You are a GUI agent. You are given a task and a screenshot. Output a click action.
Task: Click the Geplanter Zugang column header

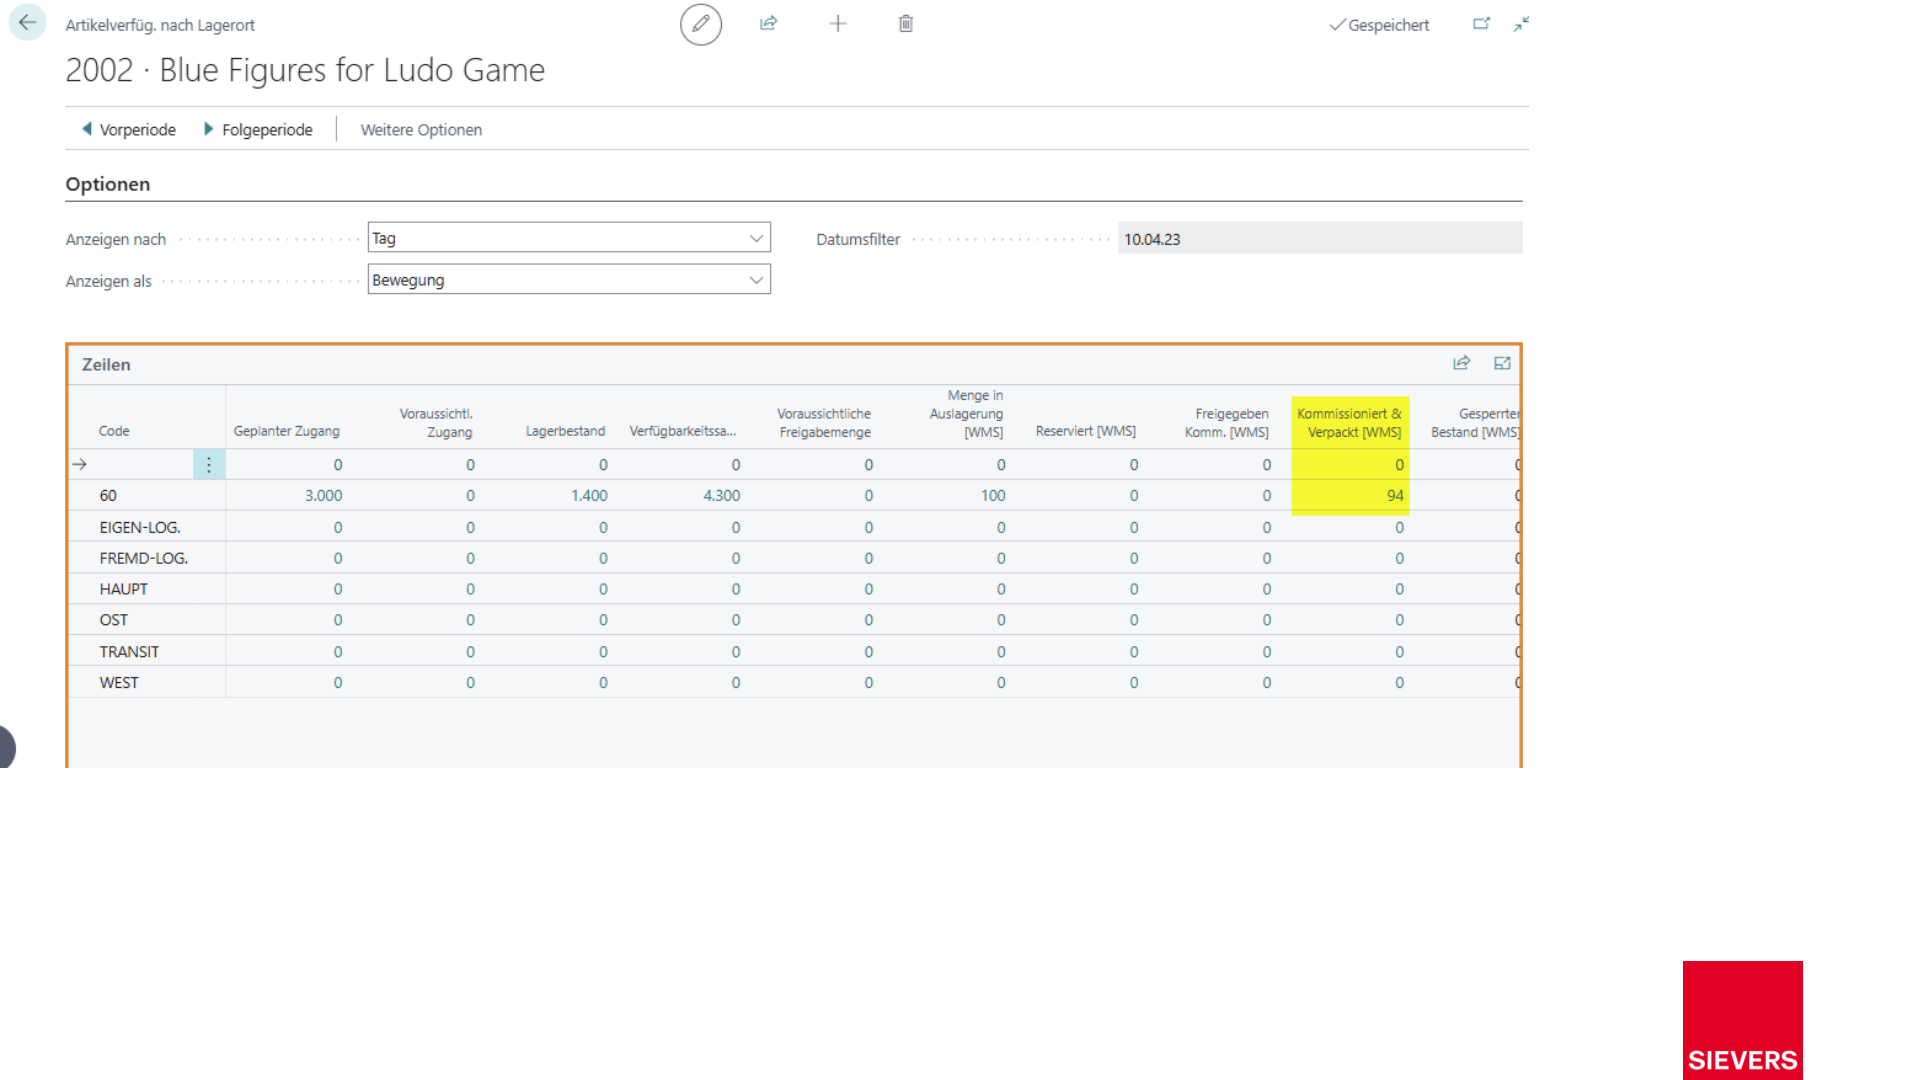pos(287,431)
